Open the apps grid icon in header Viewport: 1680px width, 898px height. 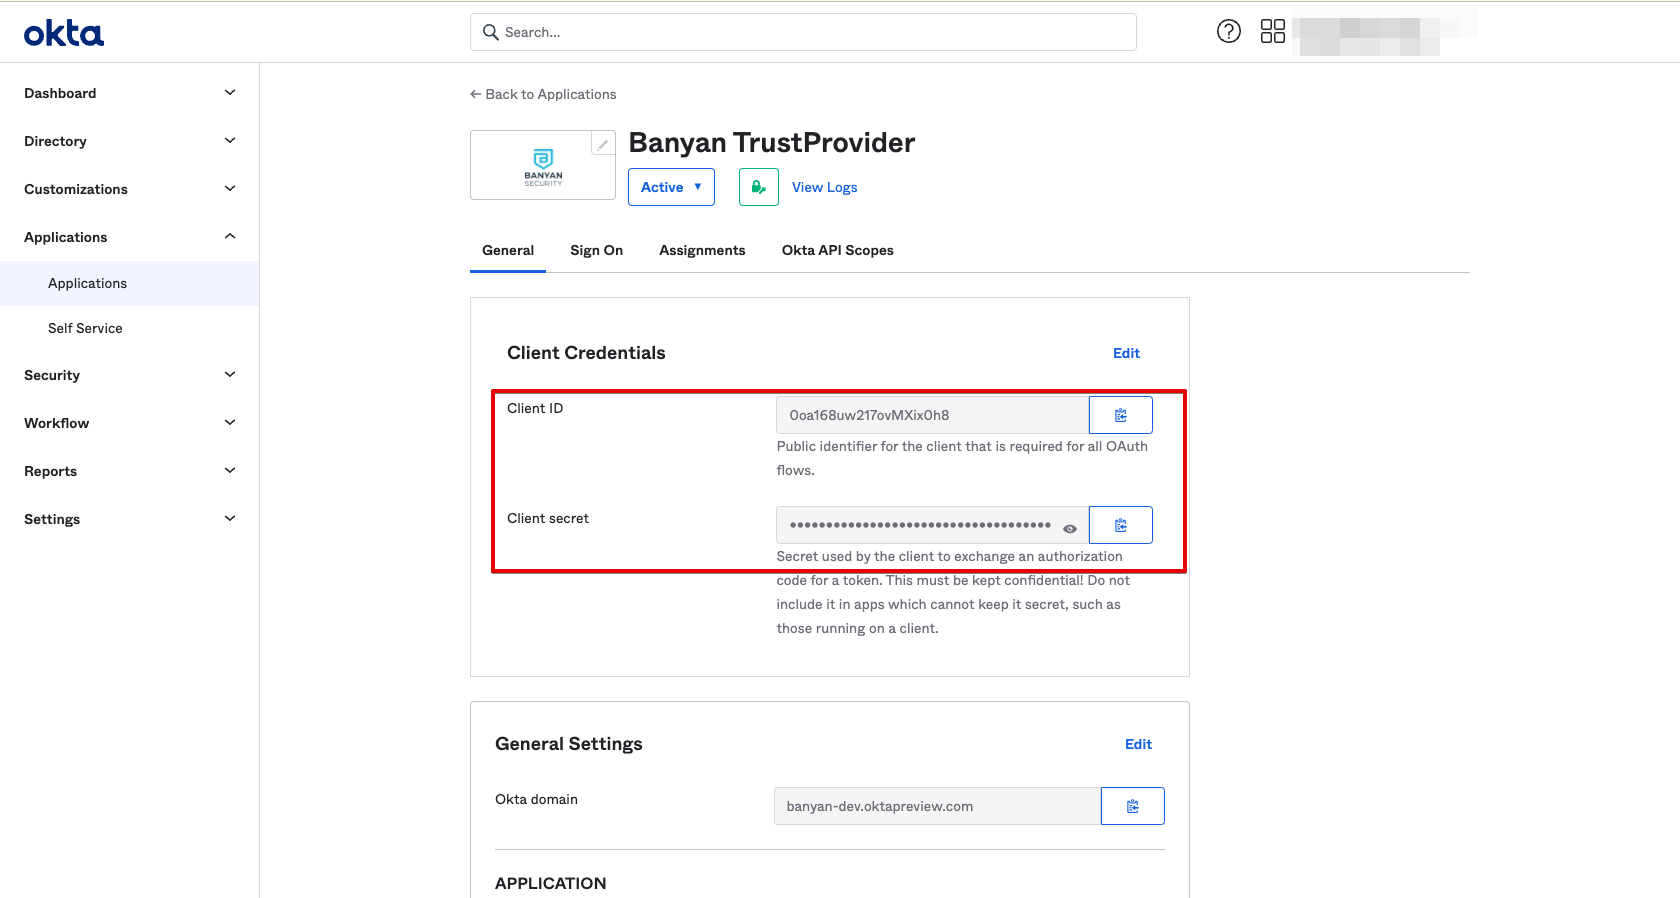1272,32
